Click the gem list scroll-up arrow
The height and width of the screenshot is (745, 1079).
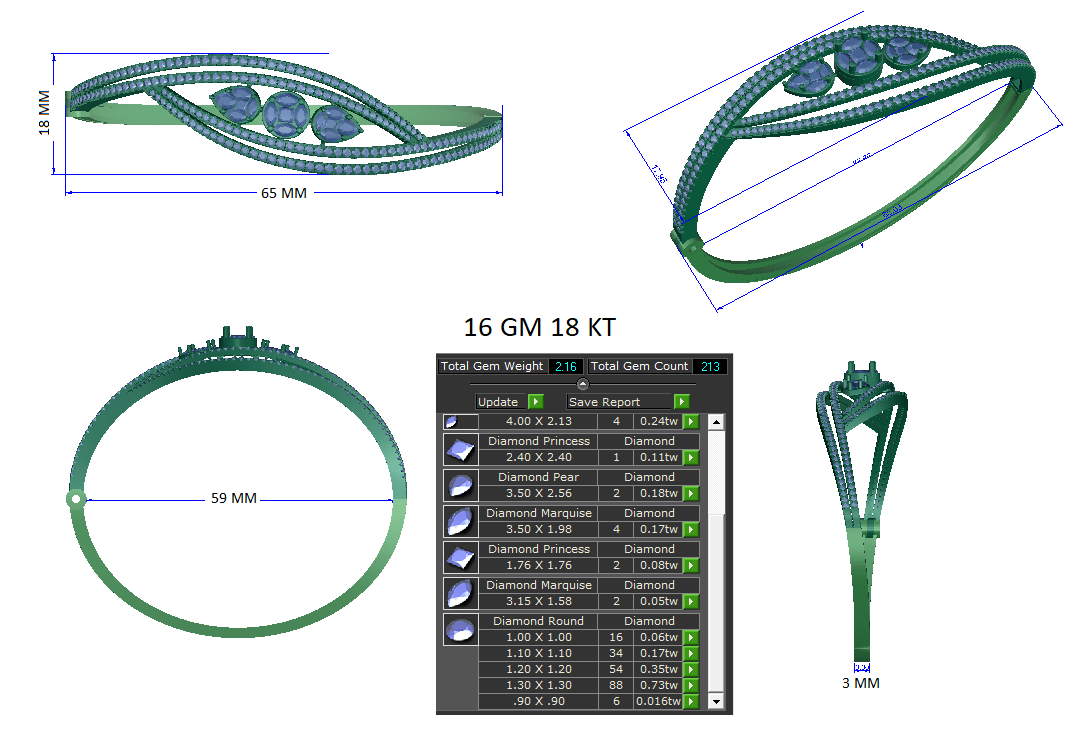(716, 422)
